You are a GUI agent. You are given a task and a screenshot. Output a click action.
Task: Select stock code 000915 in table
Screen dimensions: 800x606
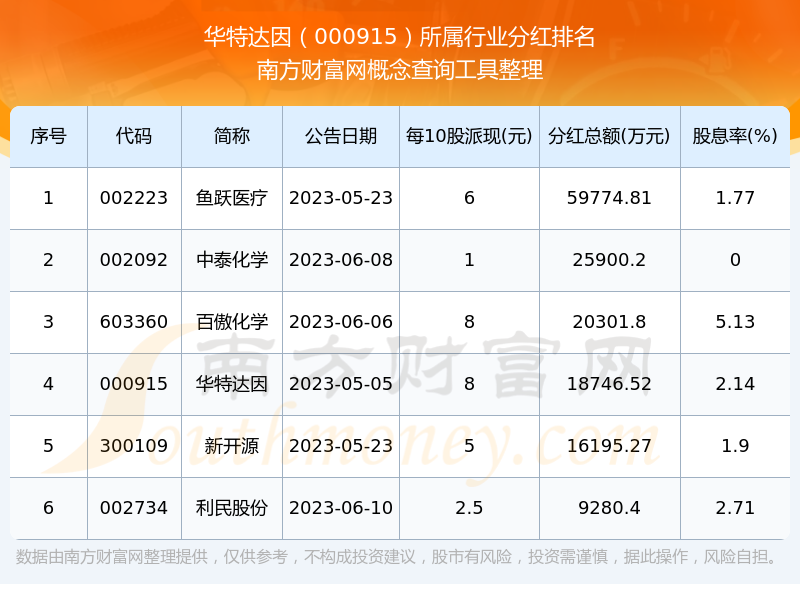[134, 384]
